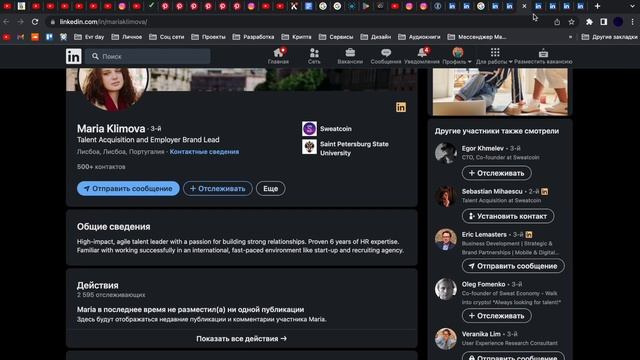Image resolution: width=640 pixels, height=360 pixels.
Task: Click the LinkedIn logo in the navigation bar
Action: click(x=73, y=56)
